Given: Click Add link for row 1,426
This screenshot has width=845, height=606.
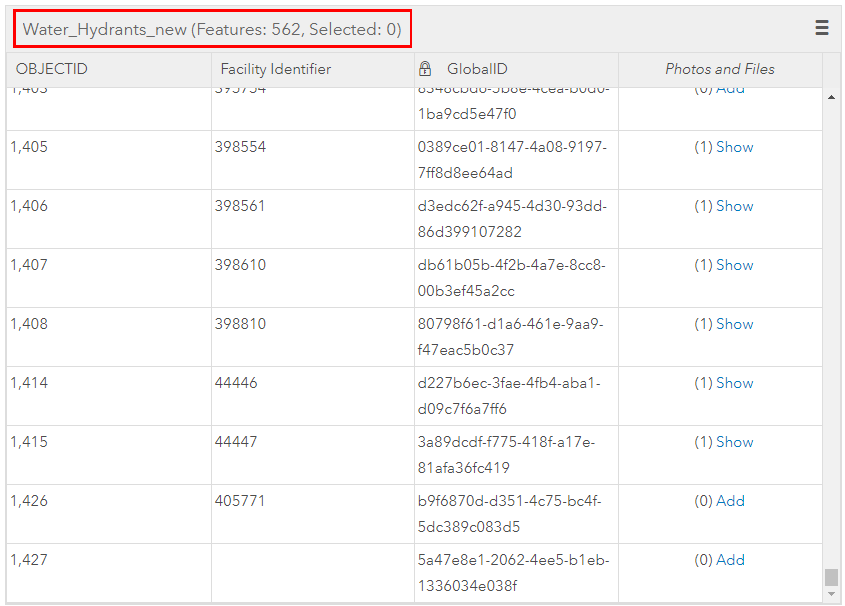Looking at the screenshot, I should [x=730, y=501].
